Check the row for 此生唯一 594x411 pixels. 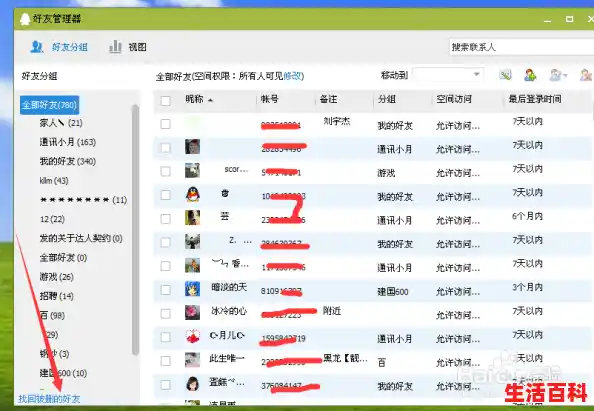click(166, 361)
